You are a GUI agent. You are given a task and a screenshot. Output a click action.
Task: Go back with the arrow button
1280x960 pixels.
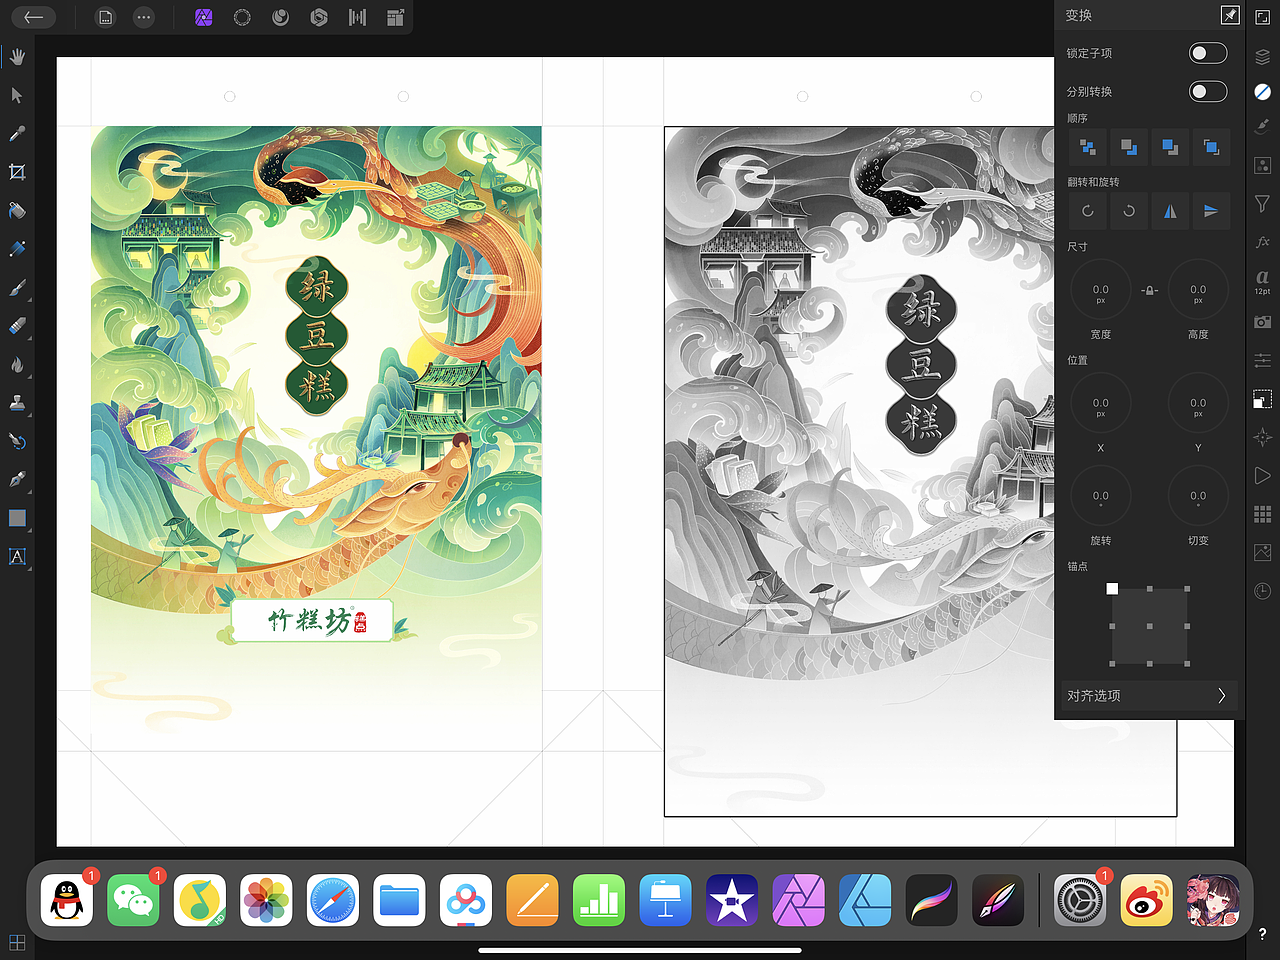[x=34, y=17]
